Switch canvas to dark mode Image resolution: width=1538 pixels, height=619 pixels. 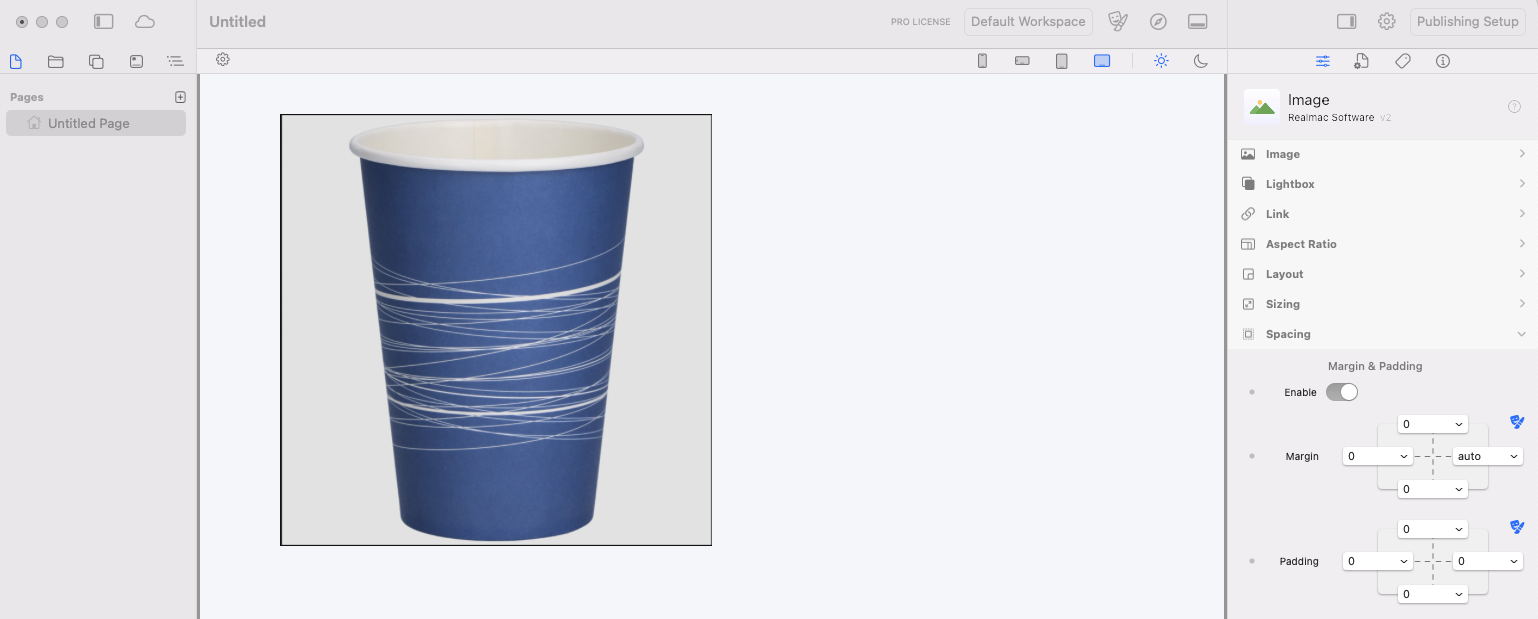pos(1201,61)
